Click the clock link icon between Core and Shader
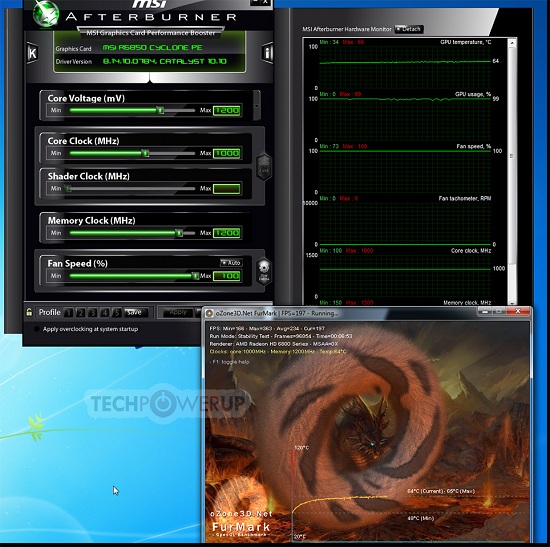The image size is (550, 547). 264,167
